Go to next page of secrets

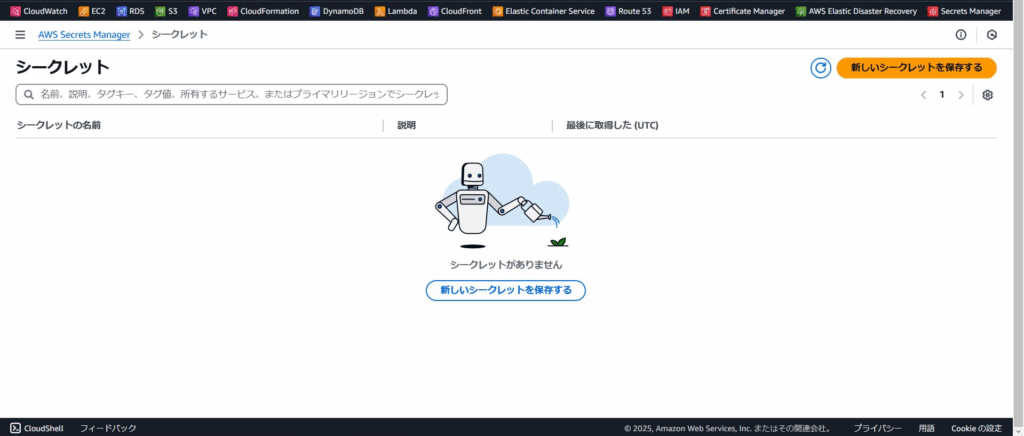click(x=961, y=95)
